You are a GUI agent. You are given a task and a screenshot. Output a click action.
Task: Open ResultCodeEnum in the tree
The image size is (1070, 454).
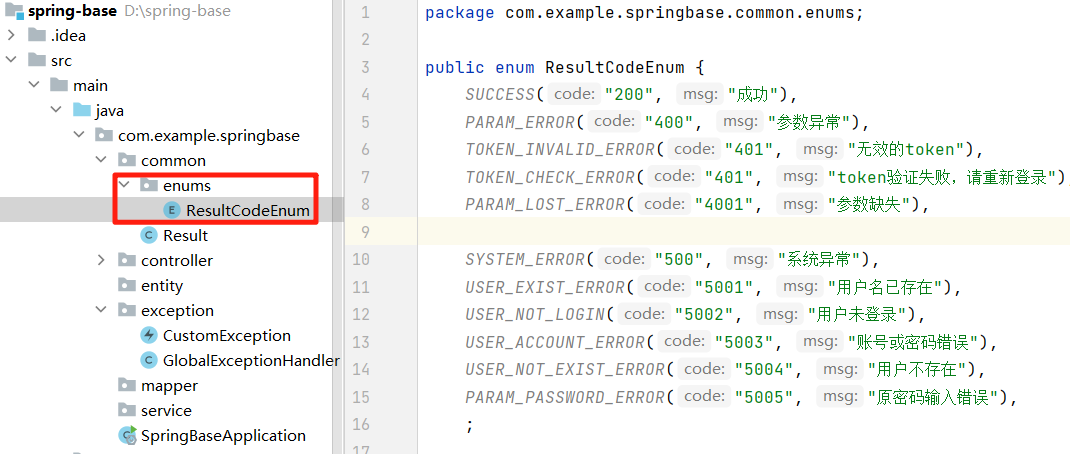(248, 210)
